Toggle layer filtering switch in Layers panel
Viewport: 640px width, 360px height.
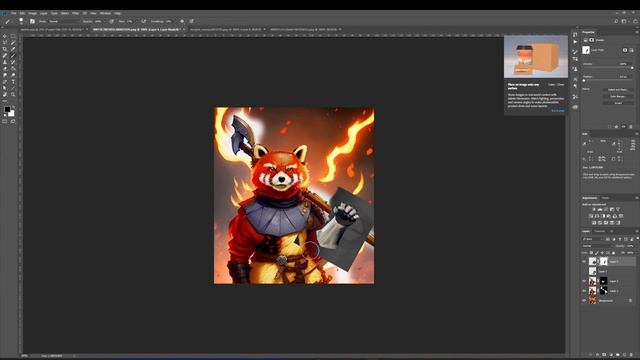(638, 238)
